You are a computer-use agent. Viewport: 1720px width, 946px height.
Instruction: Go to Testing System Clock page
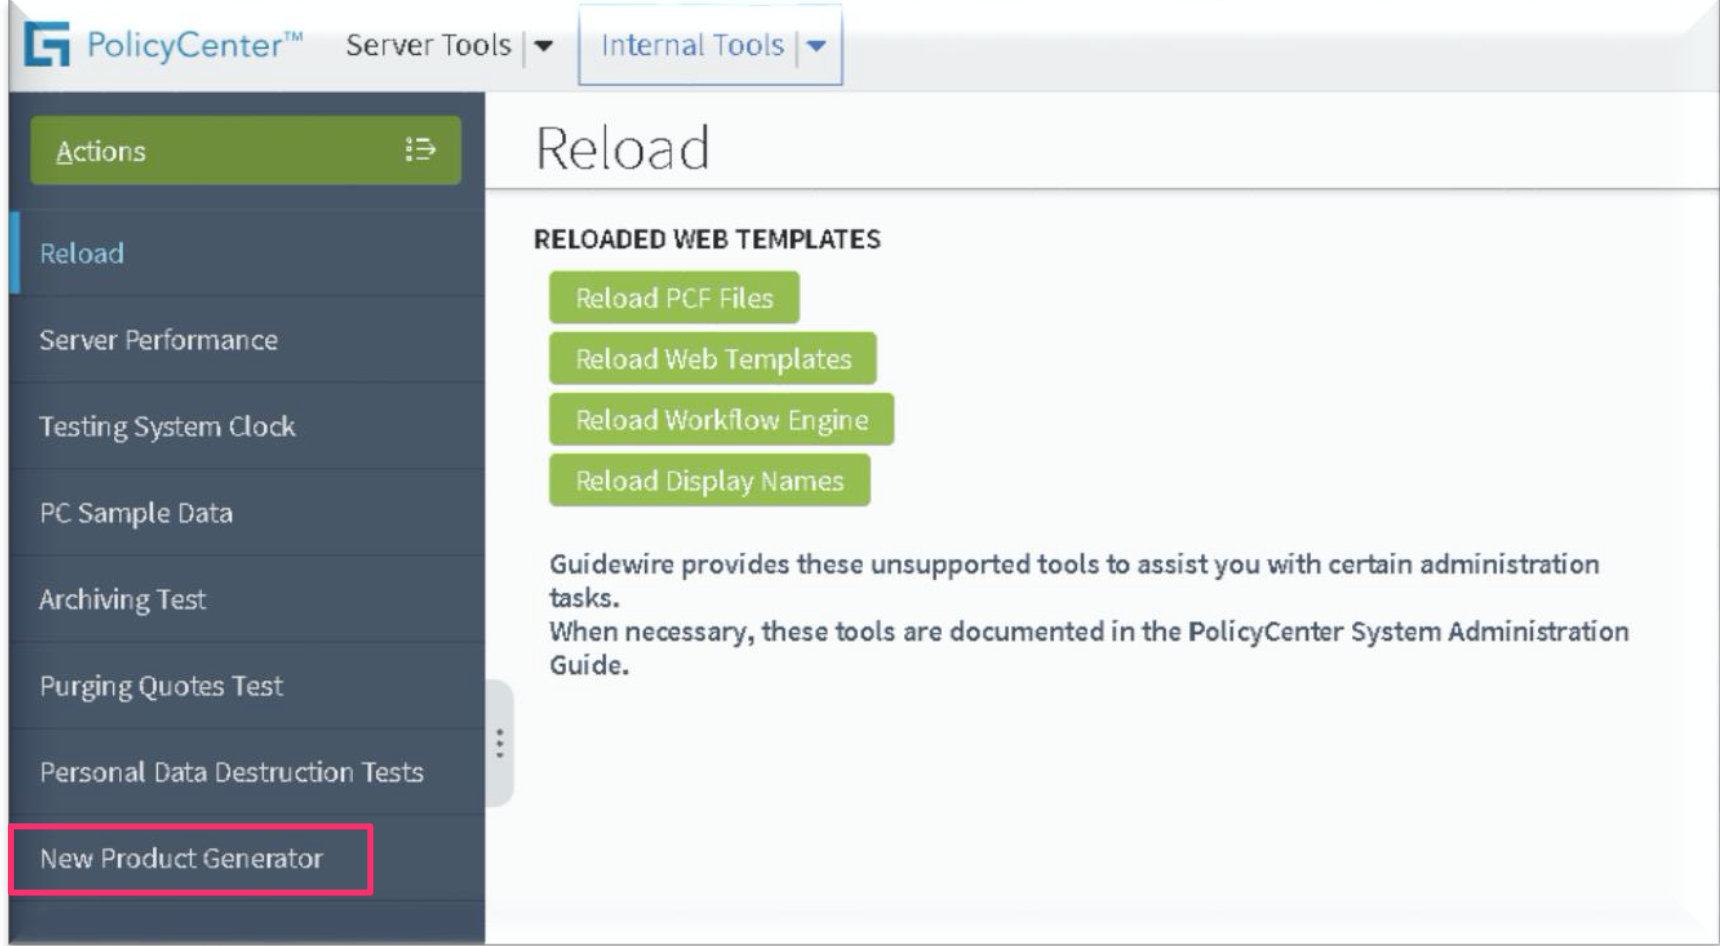pyautogui.click(x=167, y=427)
